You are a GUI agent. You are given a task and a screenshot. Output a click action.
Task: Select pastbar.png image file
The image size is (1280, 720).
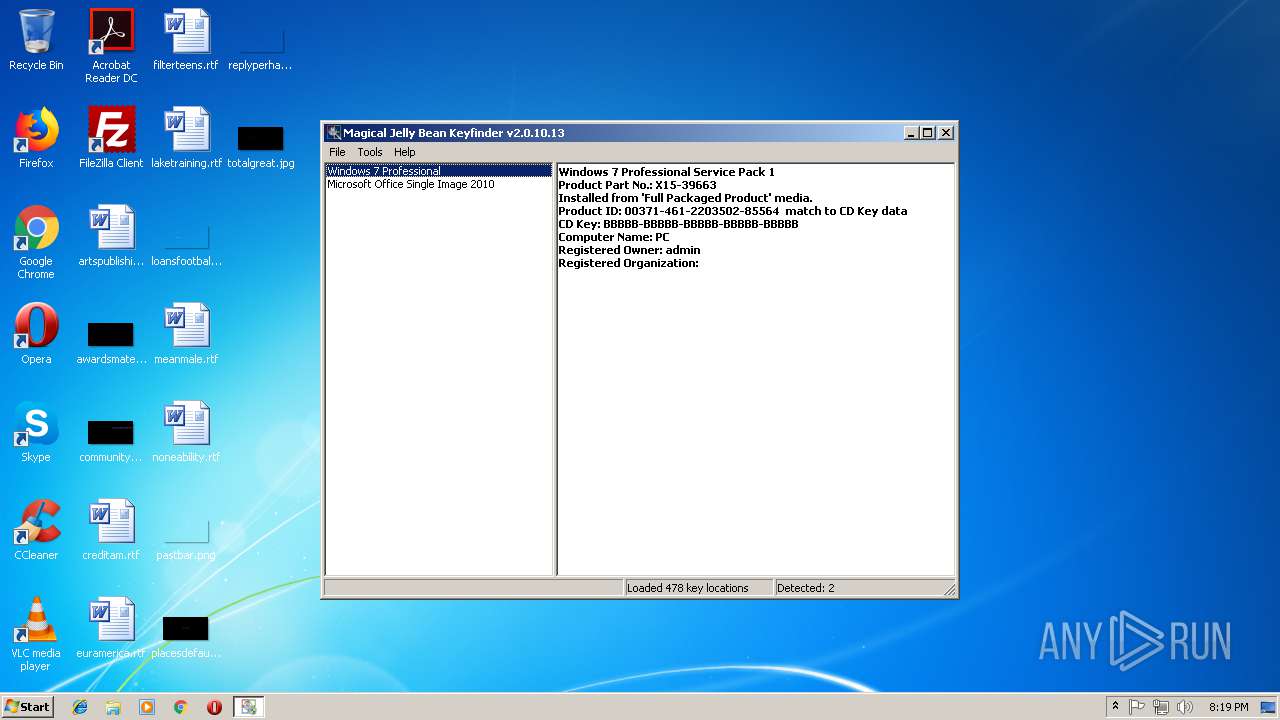click(x=186, y=540)
